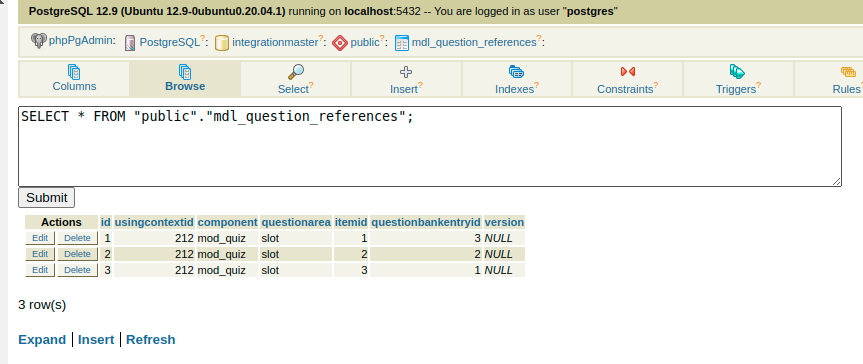This screenshot has height=364, width=863.
Task: Sort by the usingcontextid column header
Action: pos(154,222)
